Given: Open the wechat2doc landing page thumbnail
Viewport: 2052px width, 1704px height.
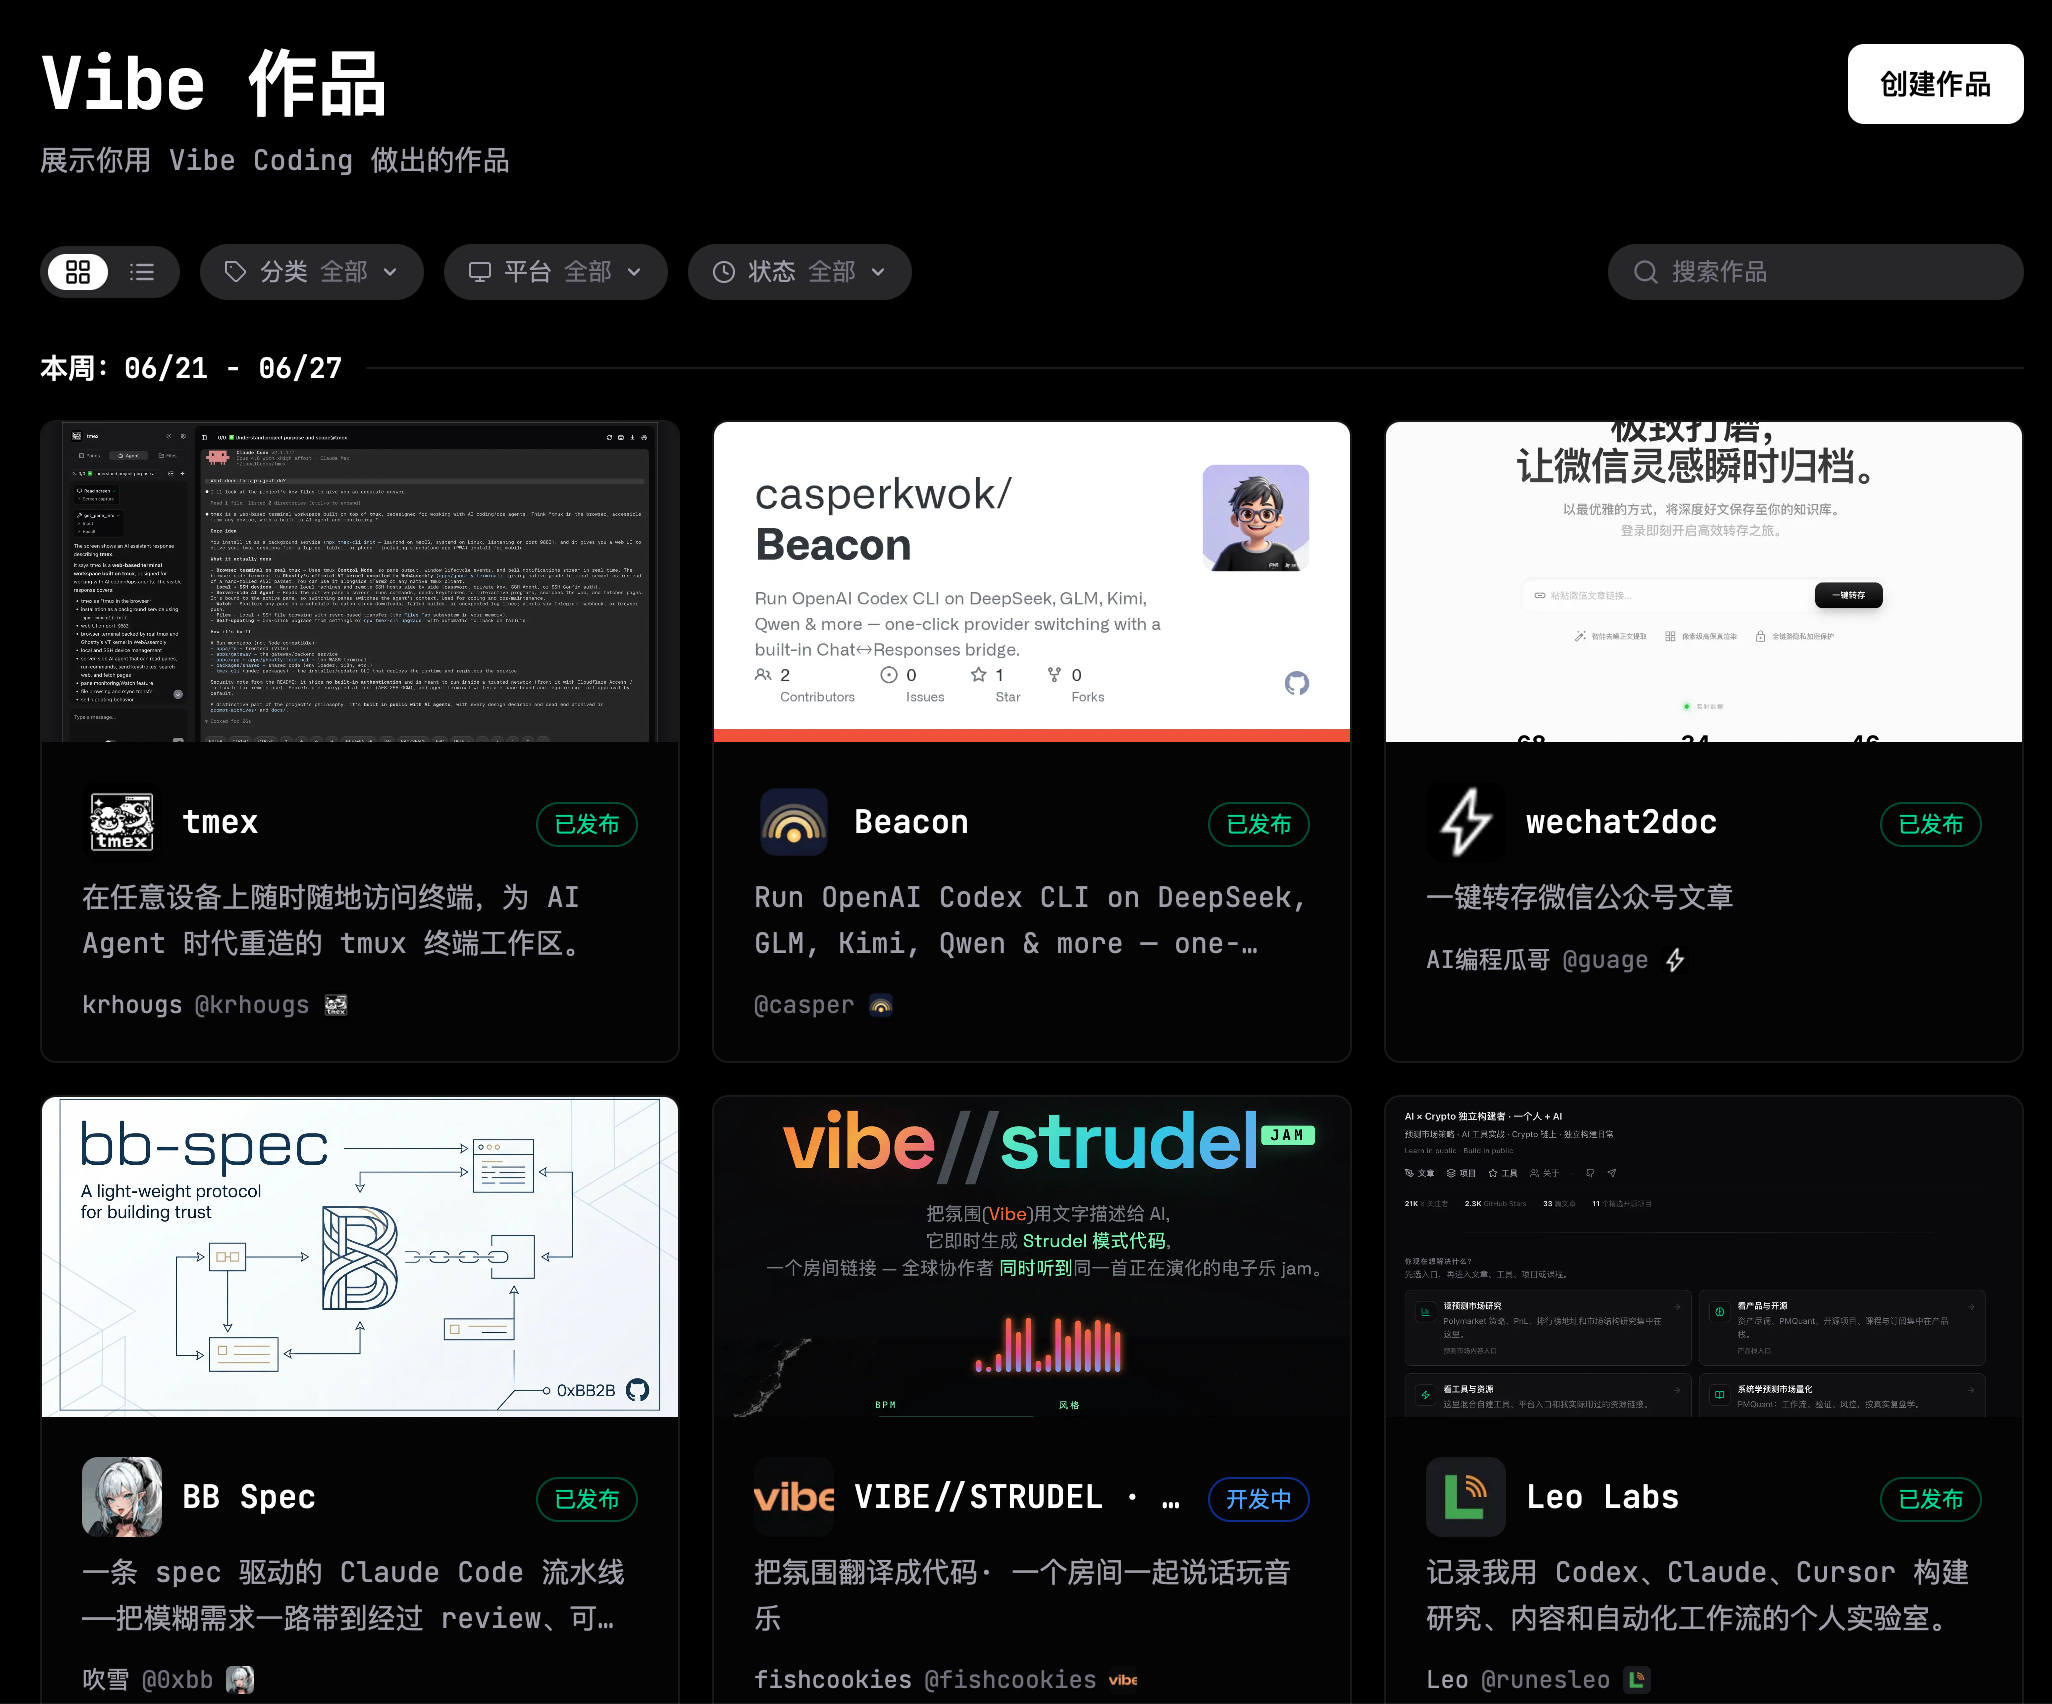Looking at the screenshot, I should (x=1704, y=582).
